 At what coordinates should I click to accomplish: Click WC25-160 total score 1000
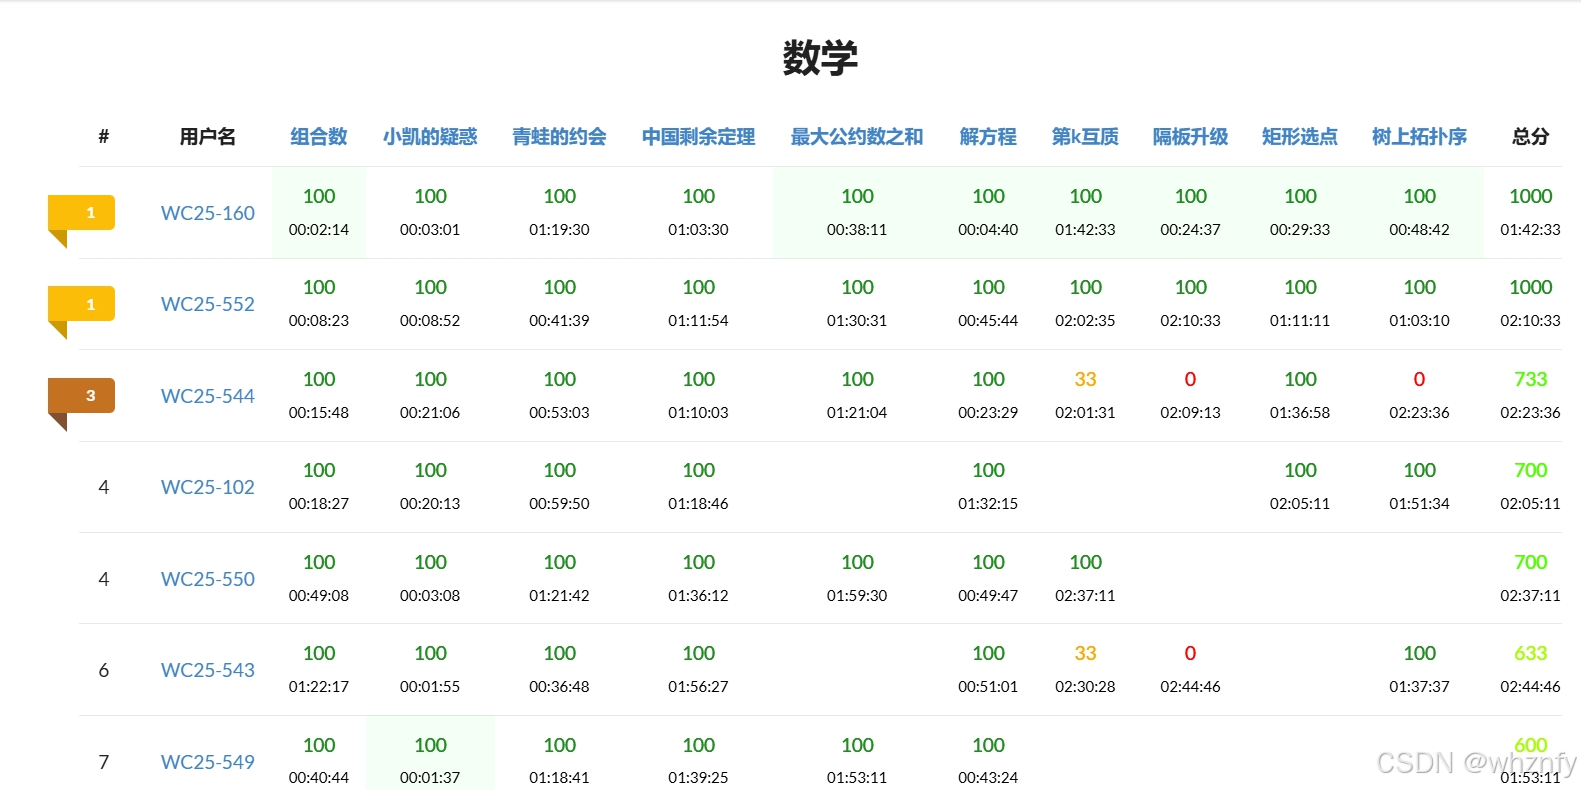click(x=1530, y=196)
